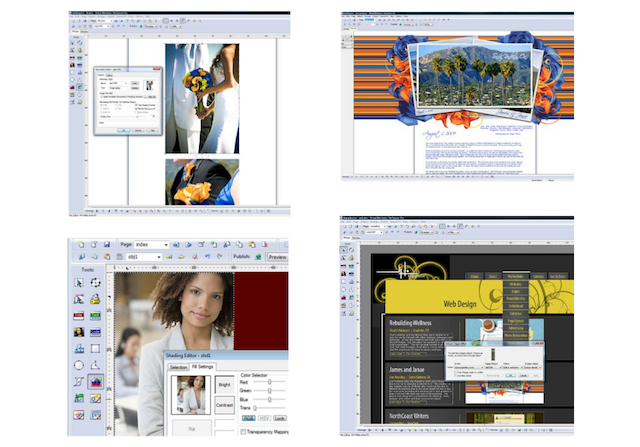Click the blue Undo arrow after obj1 dropdown
This screenshot has height=447, width=640.
(x=207, y=257)
